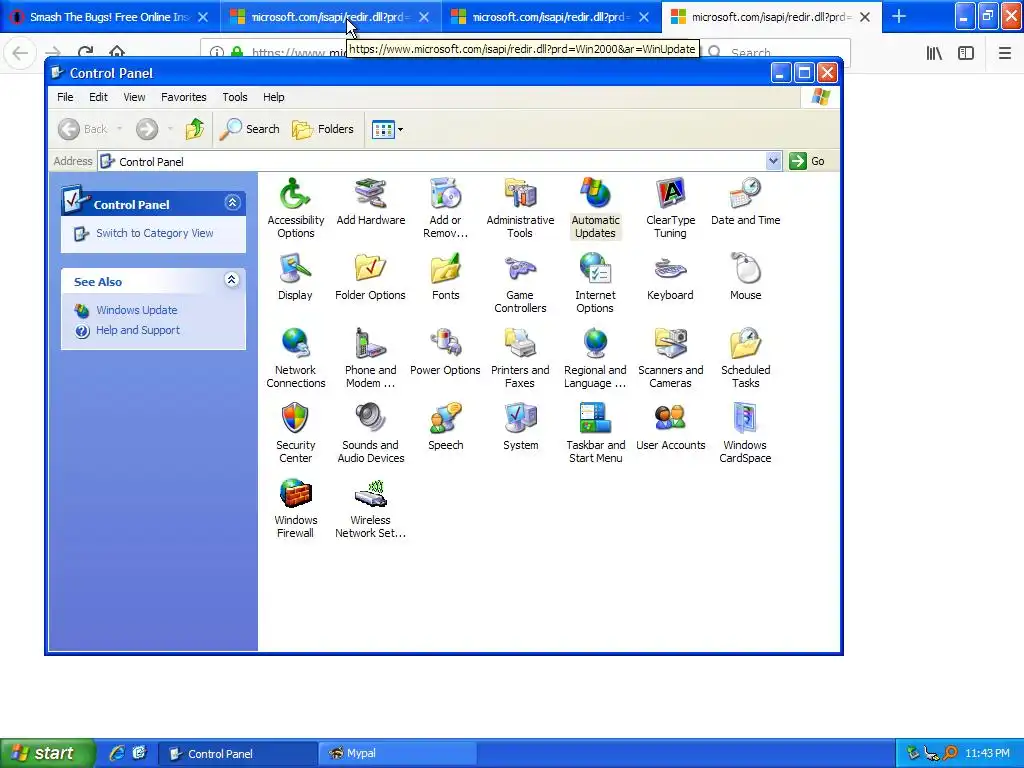Toggle the Folders toolbar button
This screenshot has height=768, width=1024.
pyautogui.click(x=323, y=129)
